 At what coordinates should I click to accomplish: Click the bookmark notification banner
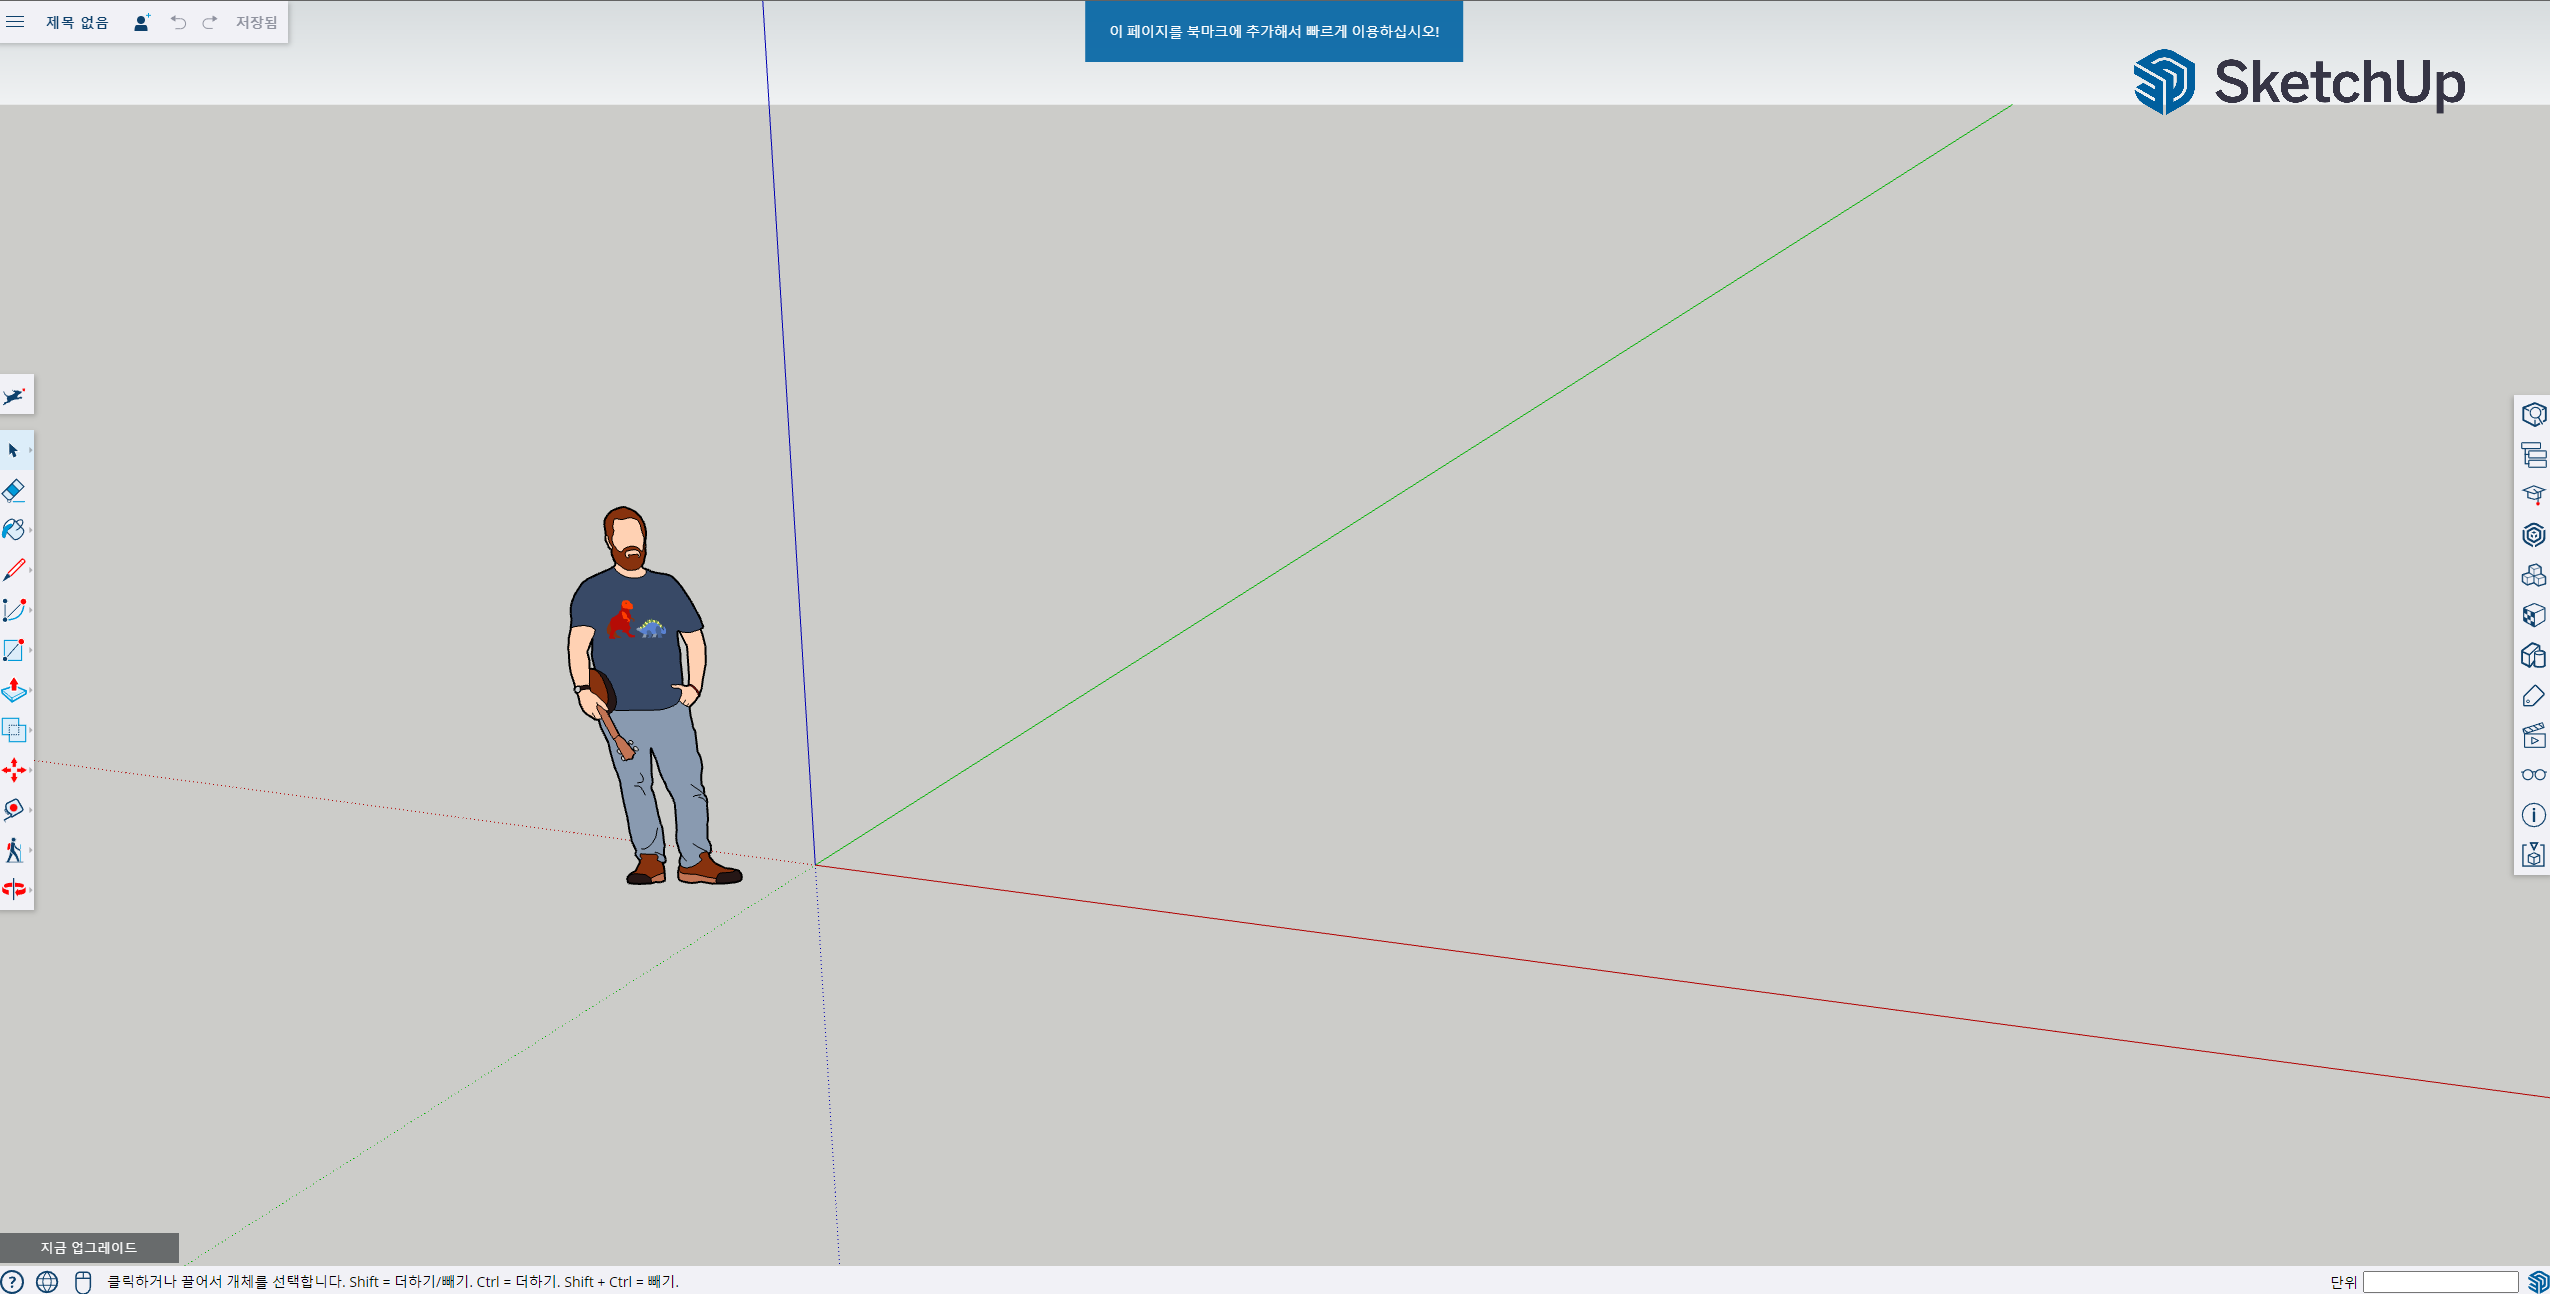pos(1273,31)
